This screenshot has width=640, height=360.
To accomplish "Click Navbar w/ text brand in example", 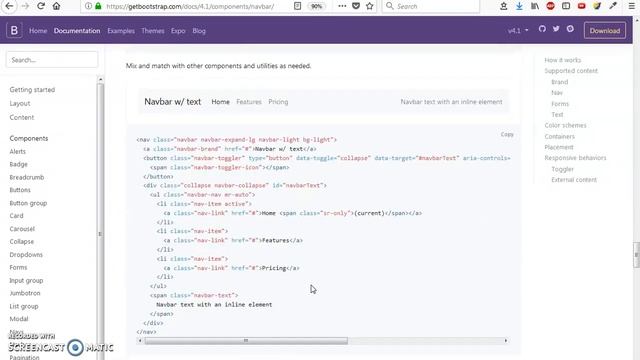I will (x=173, y=102).
